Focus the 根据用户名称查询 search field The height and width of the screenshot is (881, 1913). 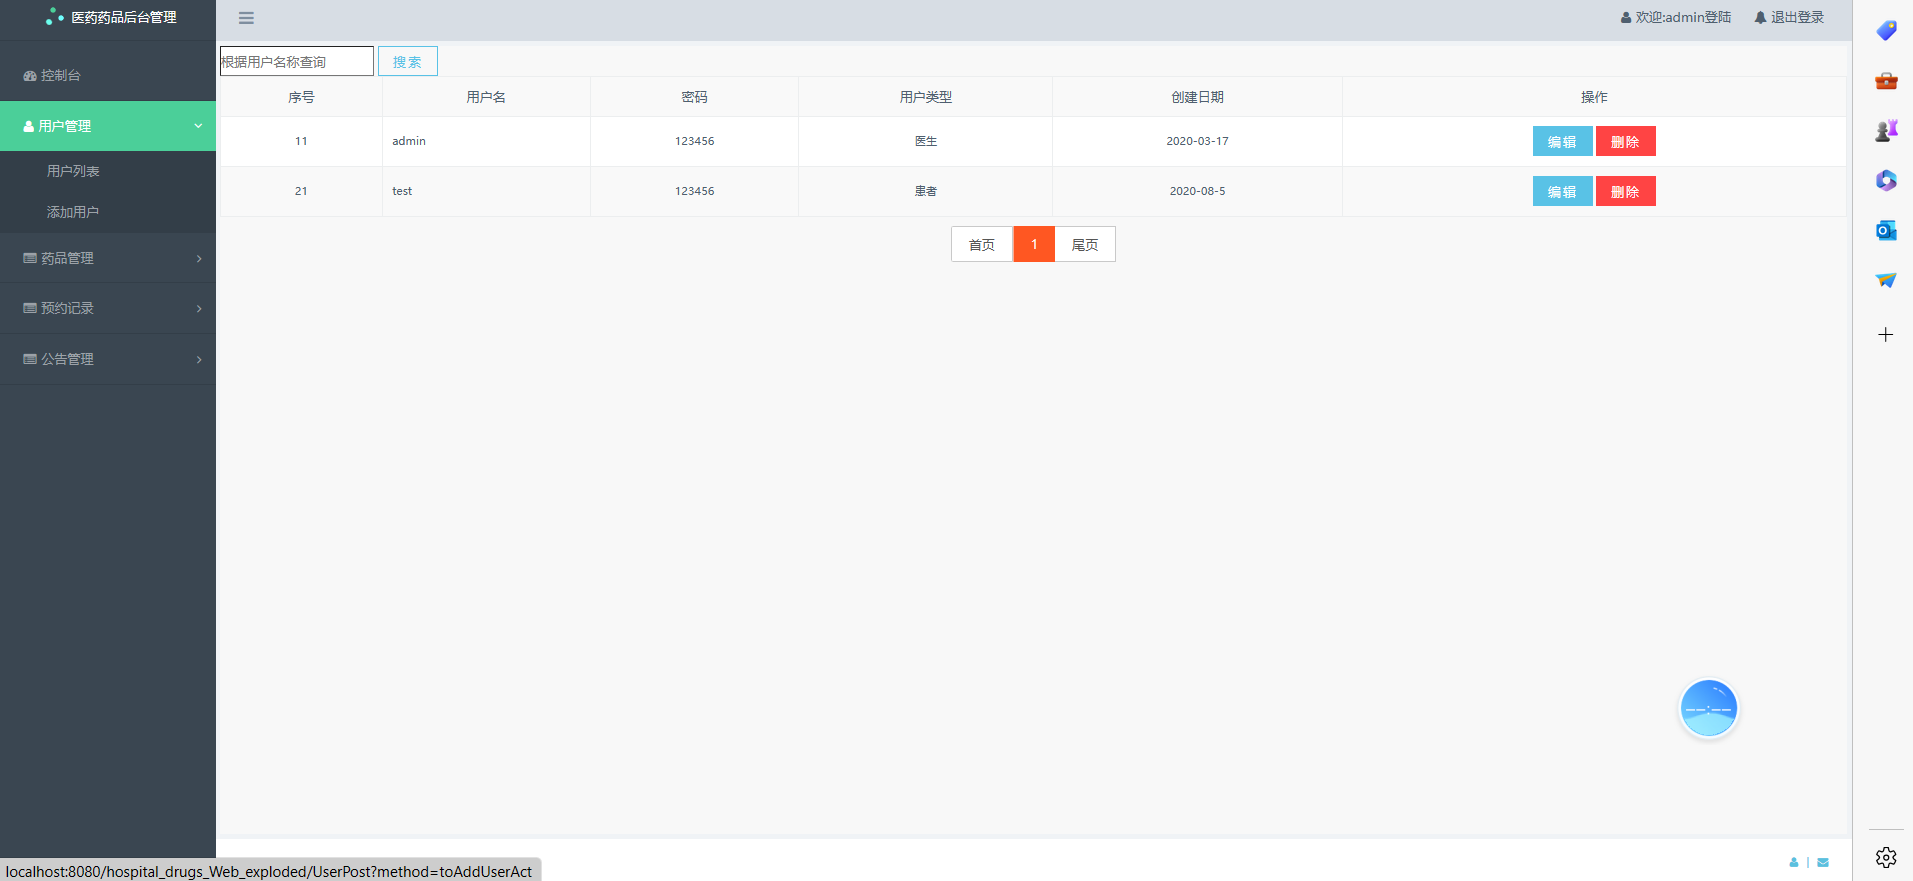[x=297, y=61]
